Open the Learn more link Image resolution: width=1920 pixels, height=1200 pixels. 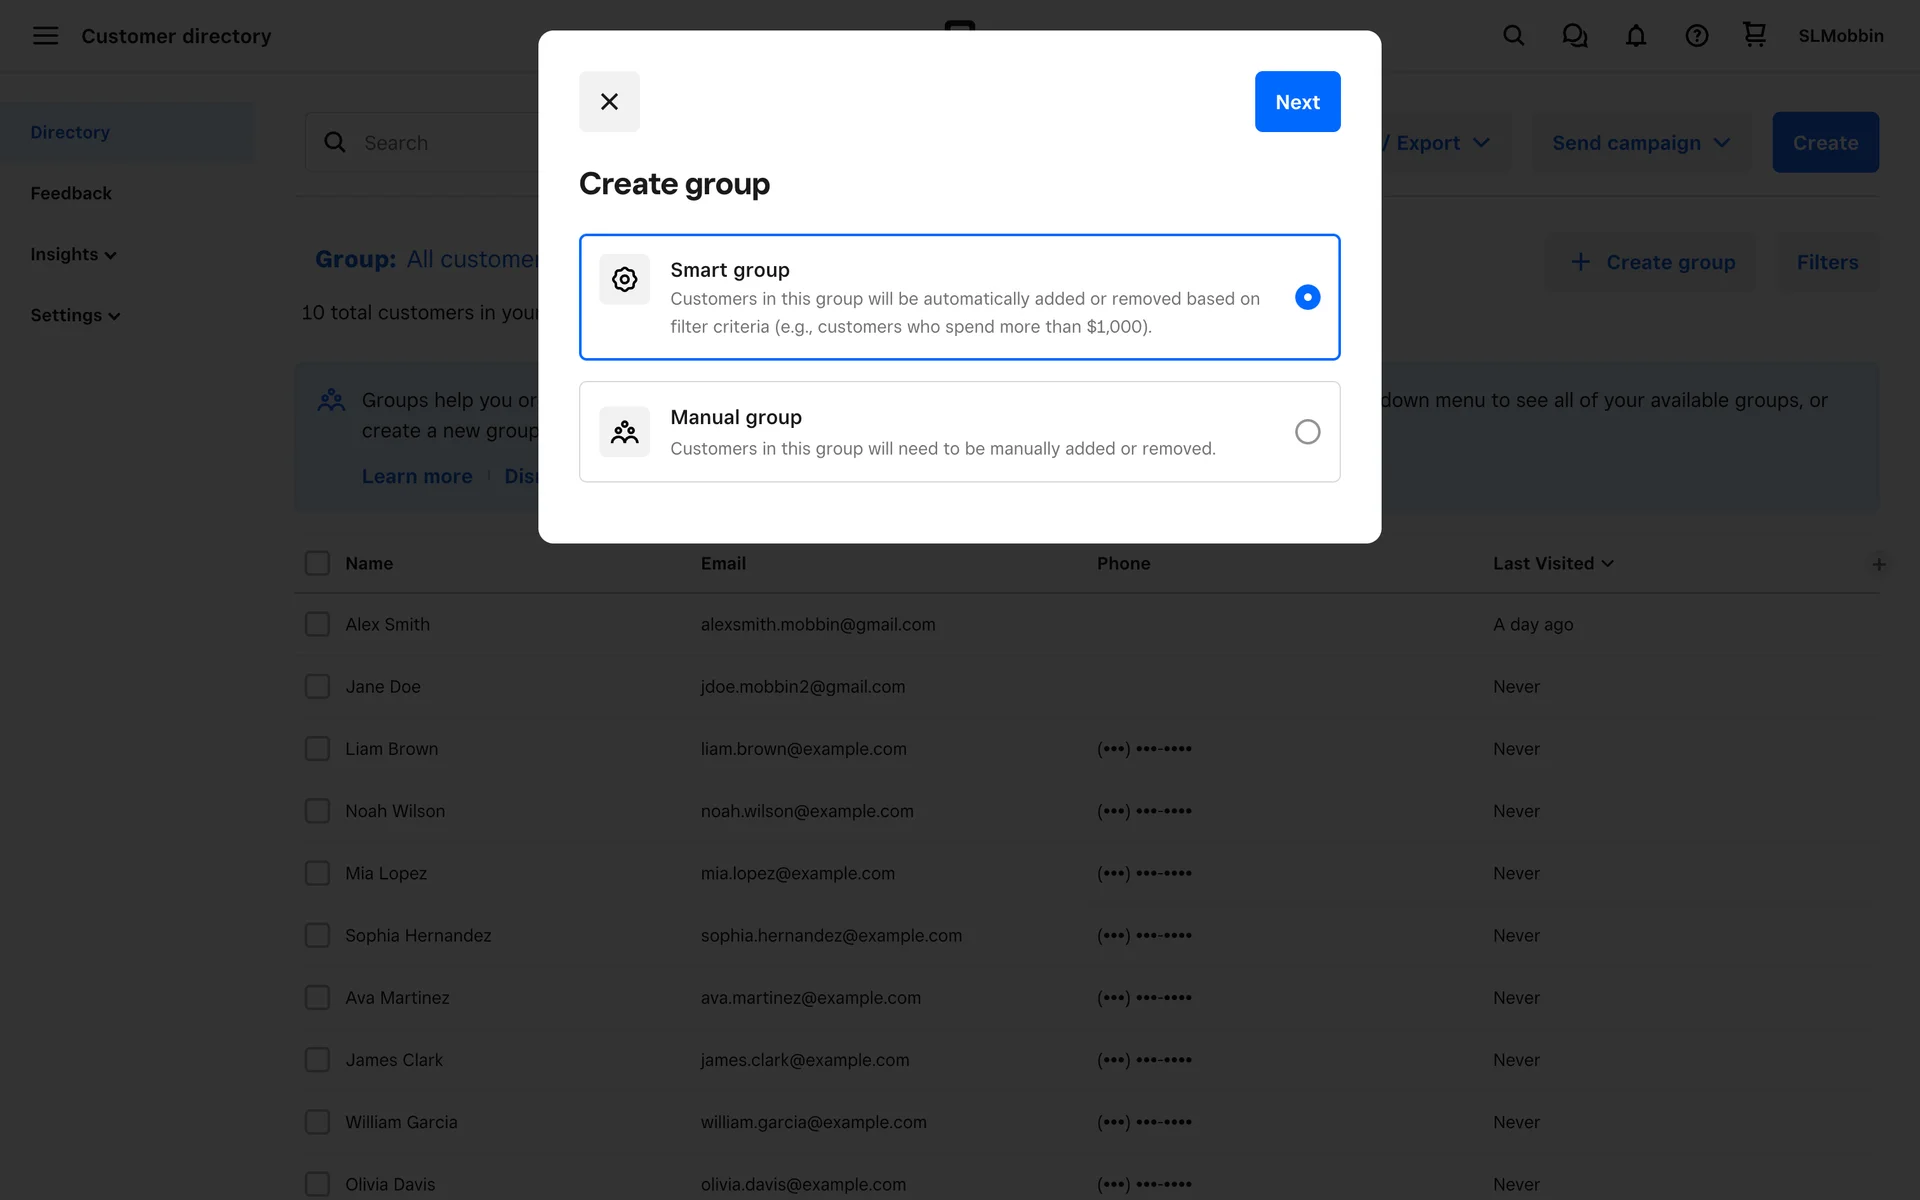click(417, 477)
